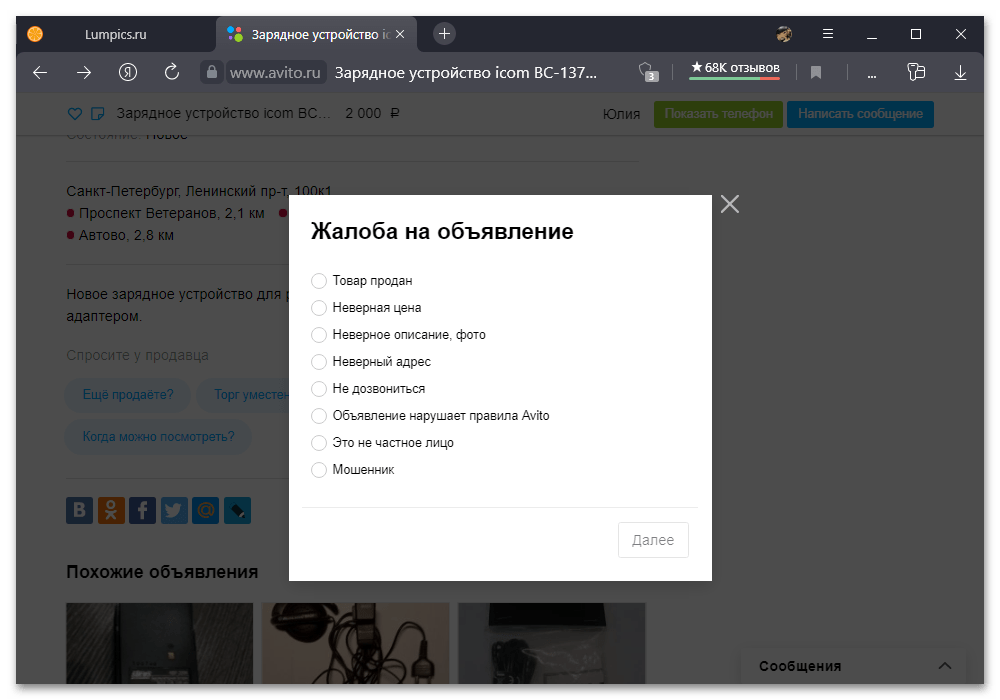Click the "Сообщения" panel title
The image size is (1000, 700).
coord(800,666)
